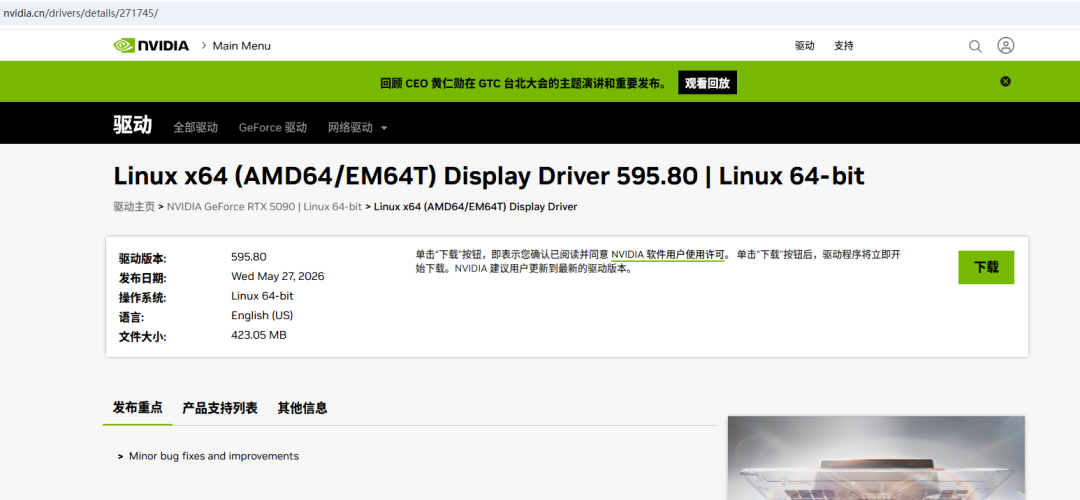1080x500 pixels.
Task: Open the 驱动 top navigation item
Action: 804,46
